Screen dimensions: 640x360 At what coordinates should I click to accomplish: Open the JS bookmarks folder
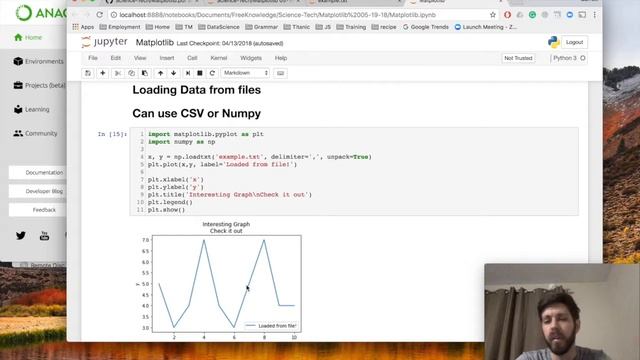pyautogui.click(x=323, y=27)
